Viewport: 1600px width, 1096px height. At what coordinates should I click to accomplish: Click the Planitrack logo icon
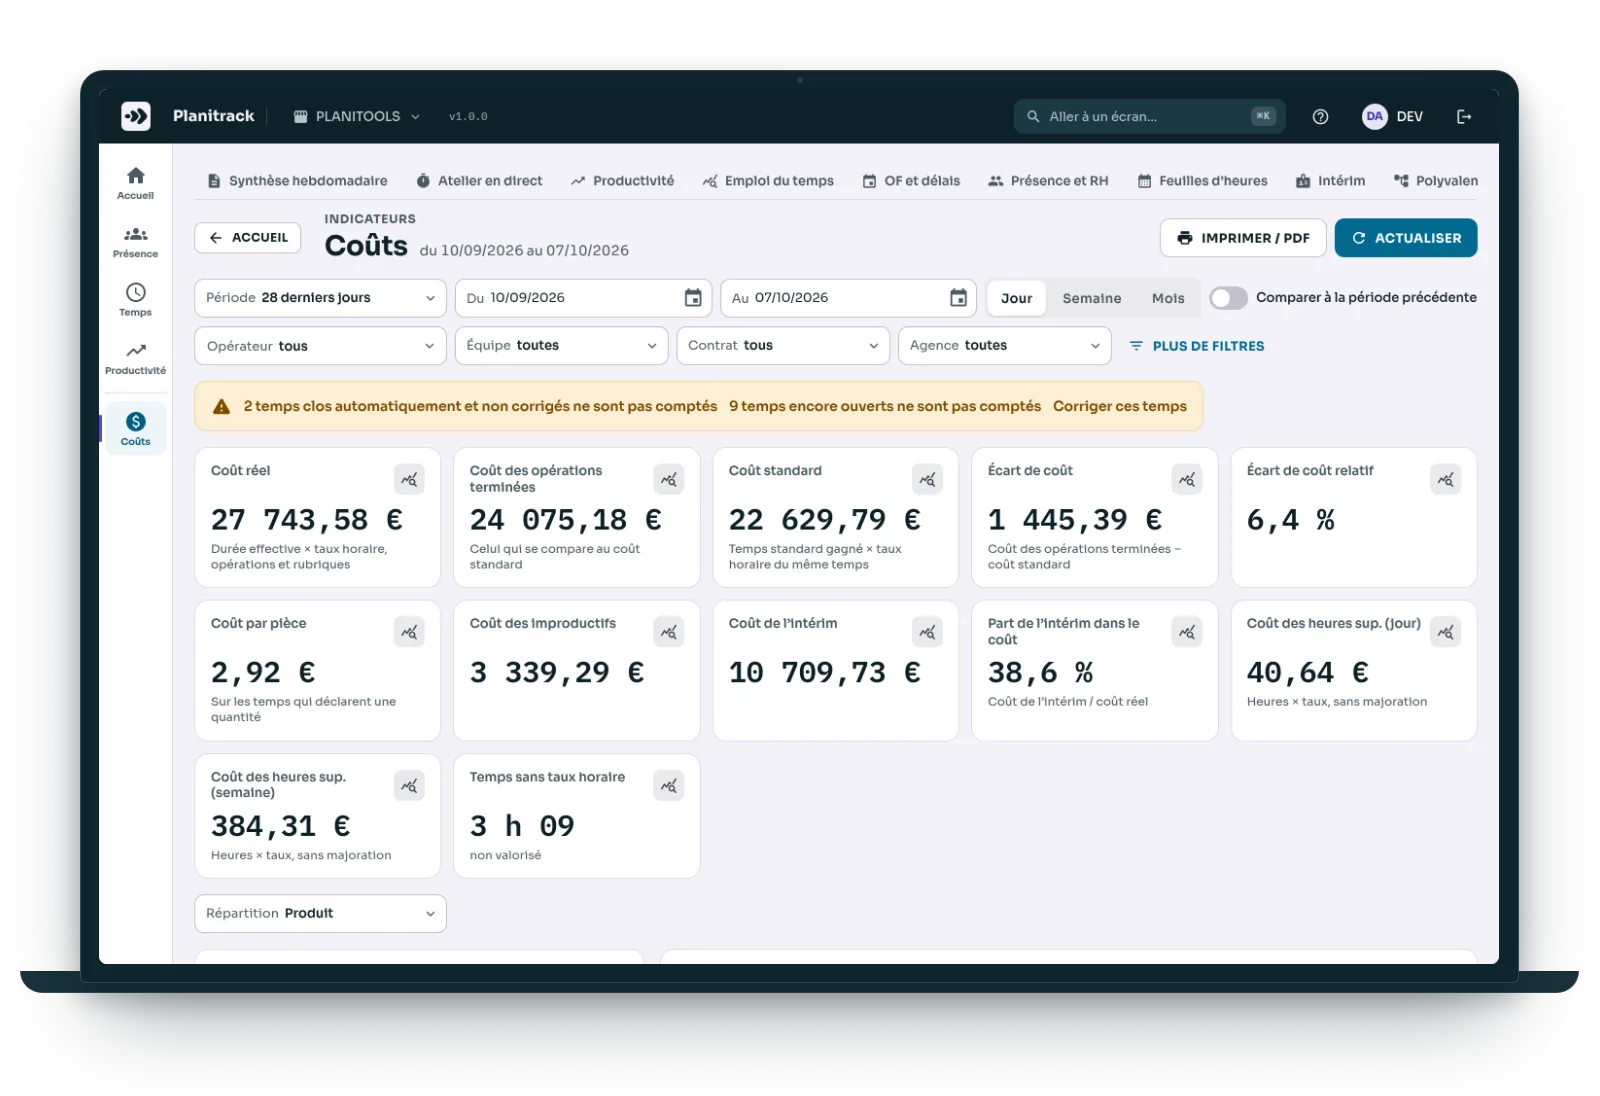pyautogui.click(x=136, y=116)
